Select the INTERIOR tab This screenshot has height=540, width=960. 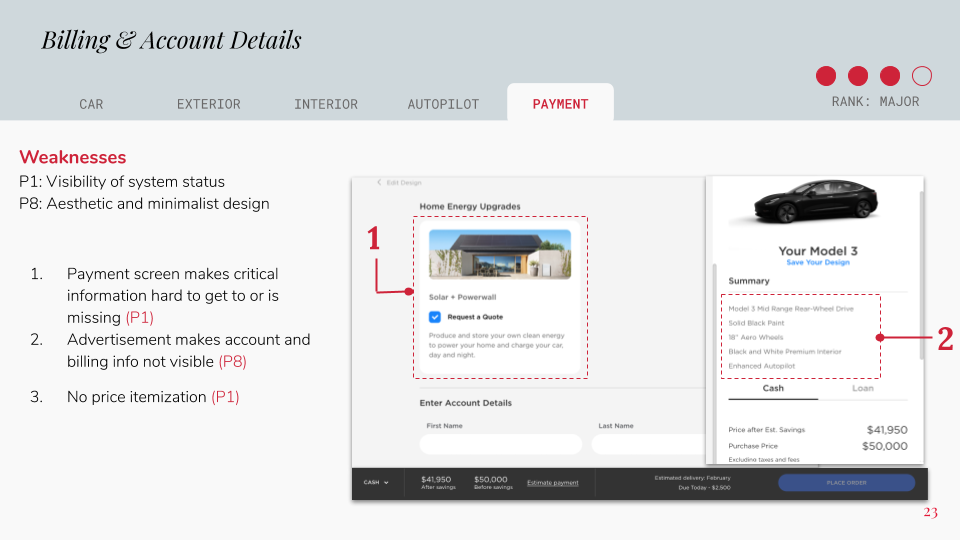coord(326,104)
